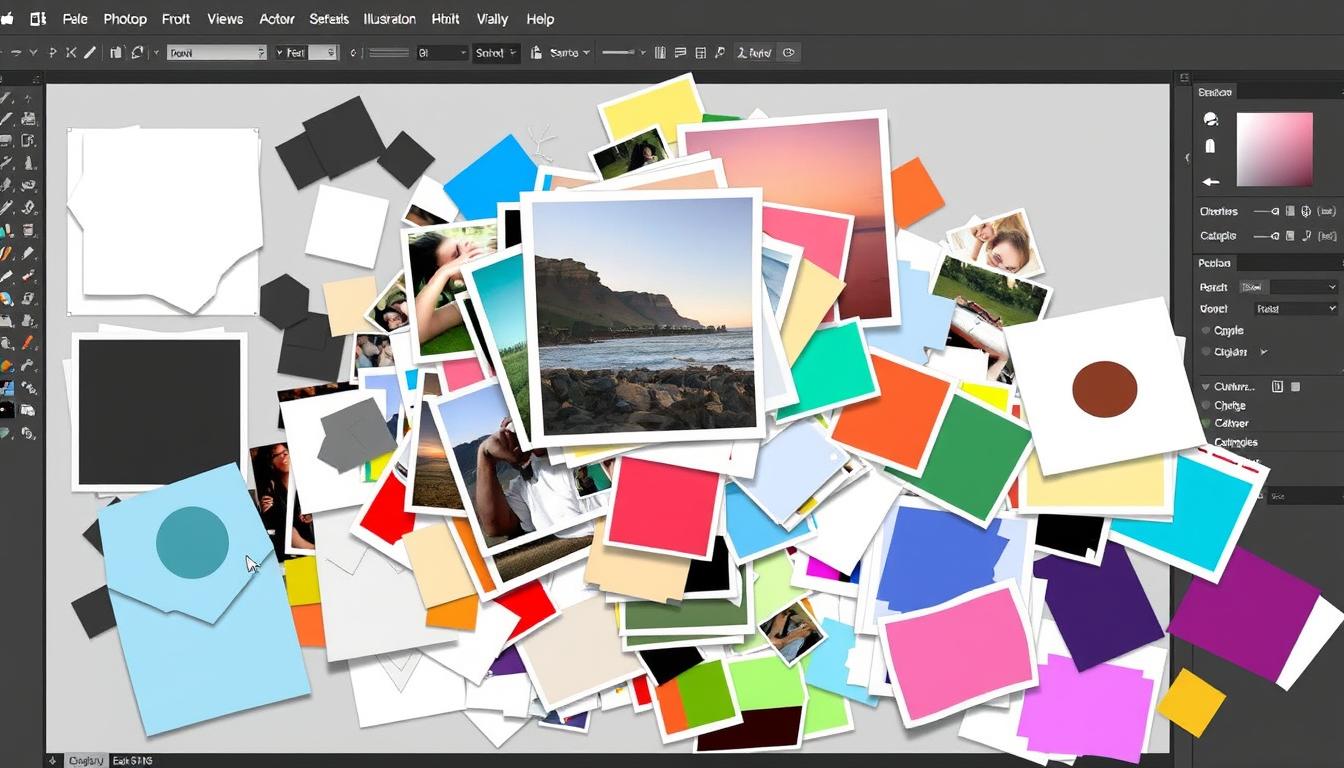This screenshot has width=1344, height=768.
Task: Check the Chefge checkbox in the right panel
Action: tap(1206, 405)
